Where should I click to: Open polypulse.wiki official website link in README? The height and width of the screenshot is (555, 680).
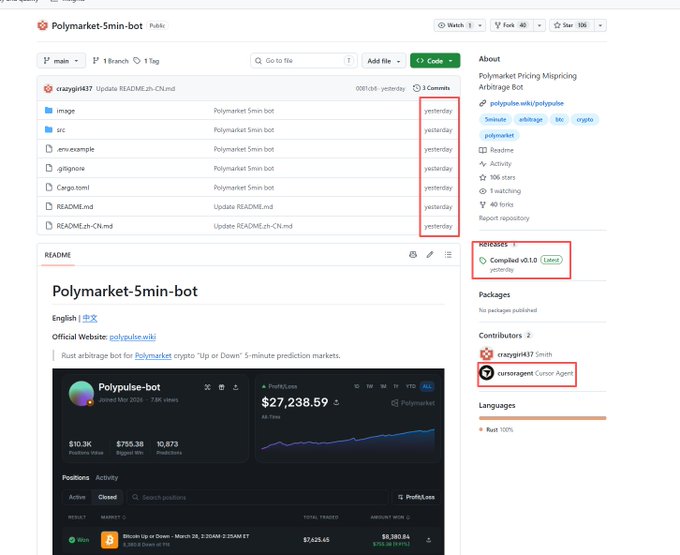tap(133, 337)
